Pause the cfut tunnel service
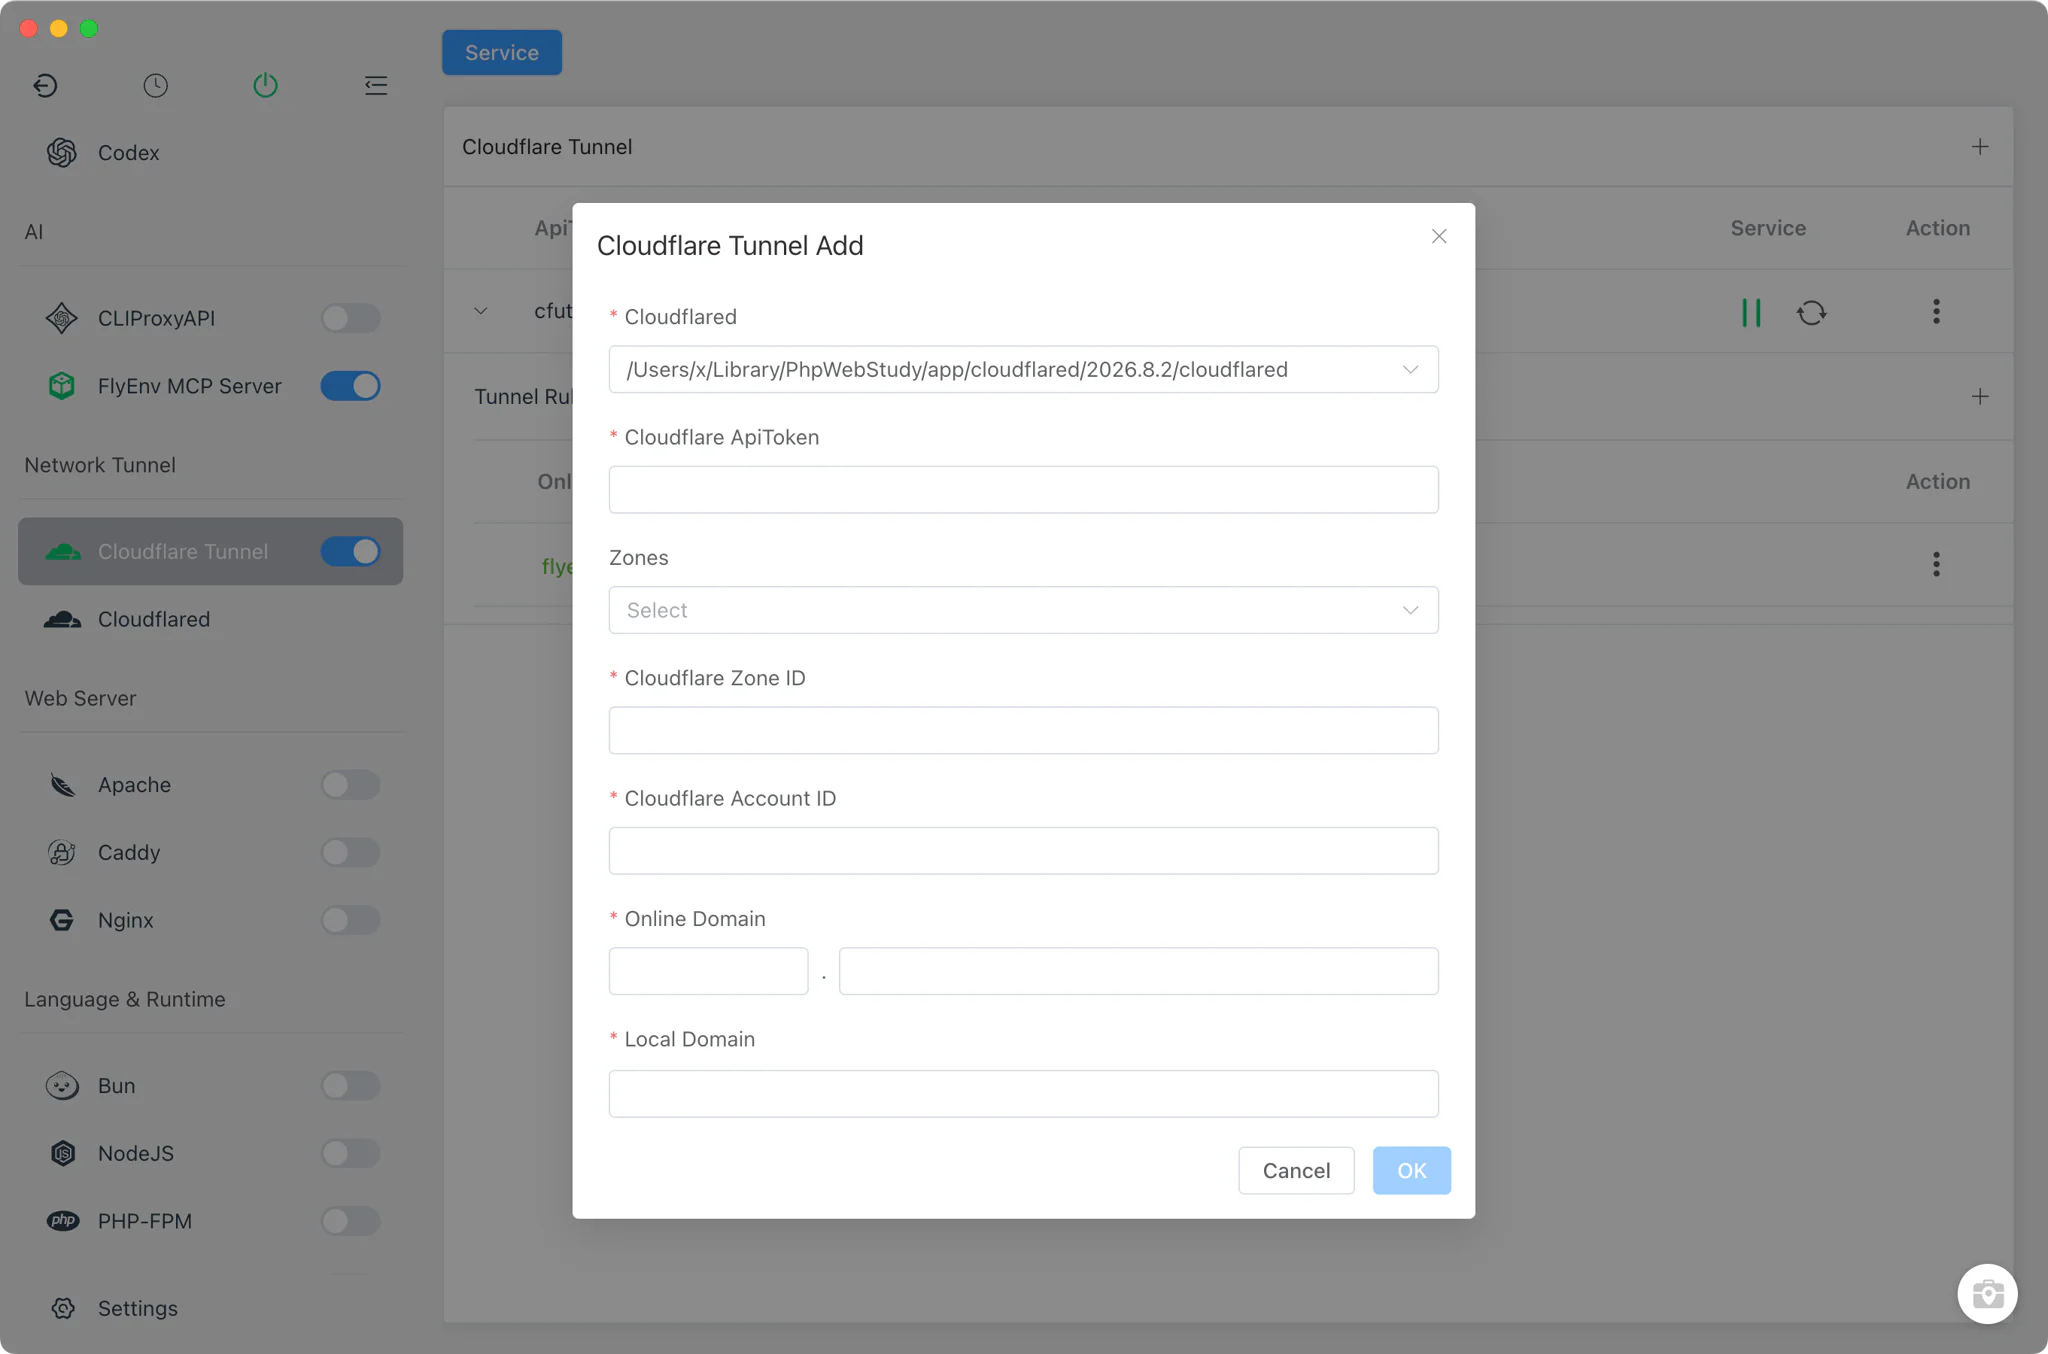 (x=1751, y=312)
